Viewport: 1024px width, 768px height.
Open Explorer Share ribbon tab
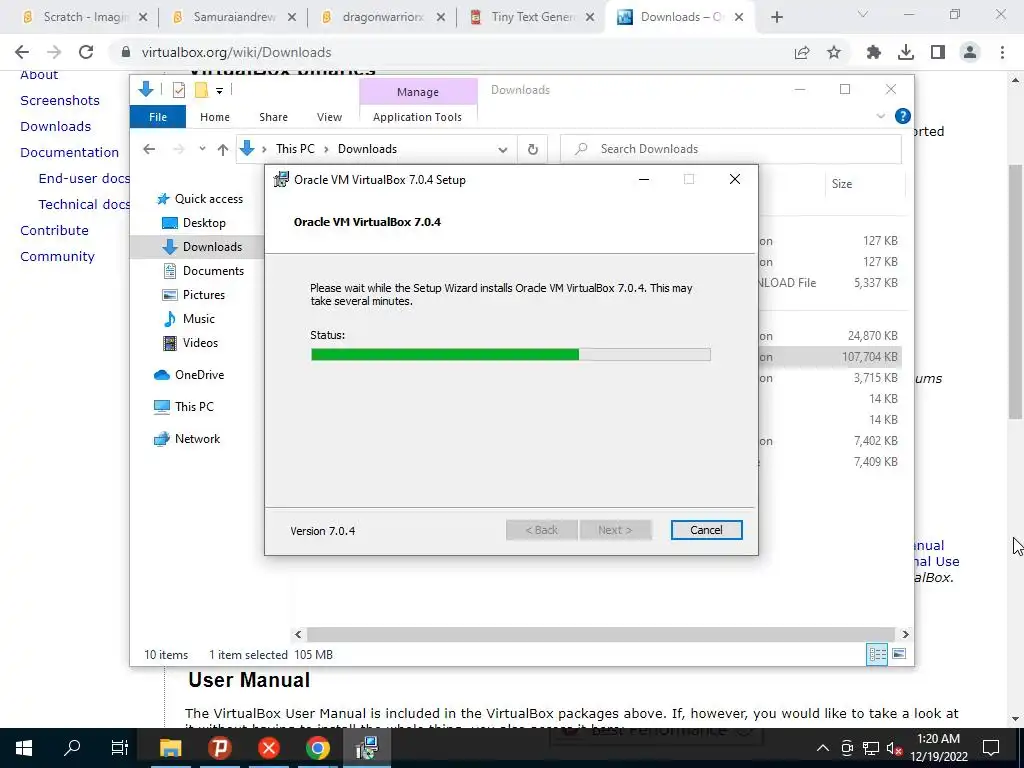coord(273,117)
